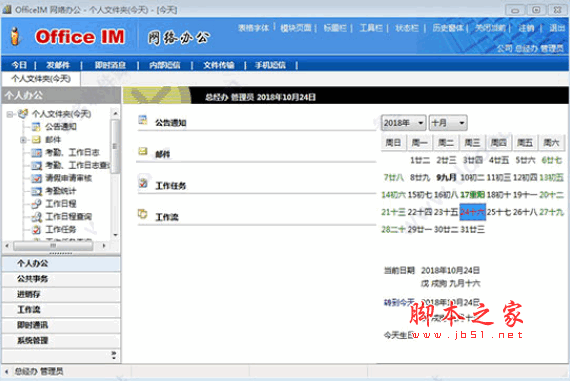Image resolution: width=570 pixels, height=381 pixels.
Task: Click 关闭当前 header link
Action: pyautogui.click(x=490, y=28)
